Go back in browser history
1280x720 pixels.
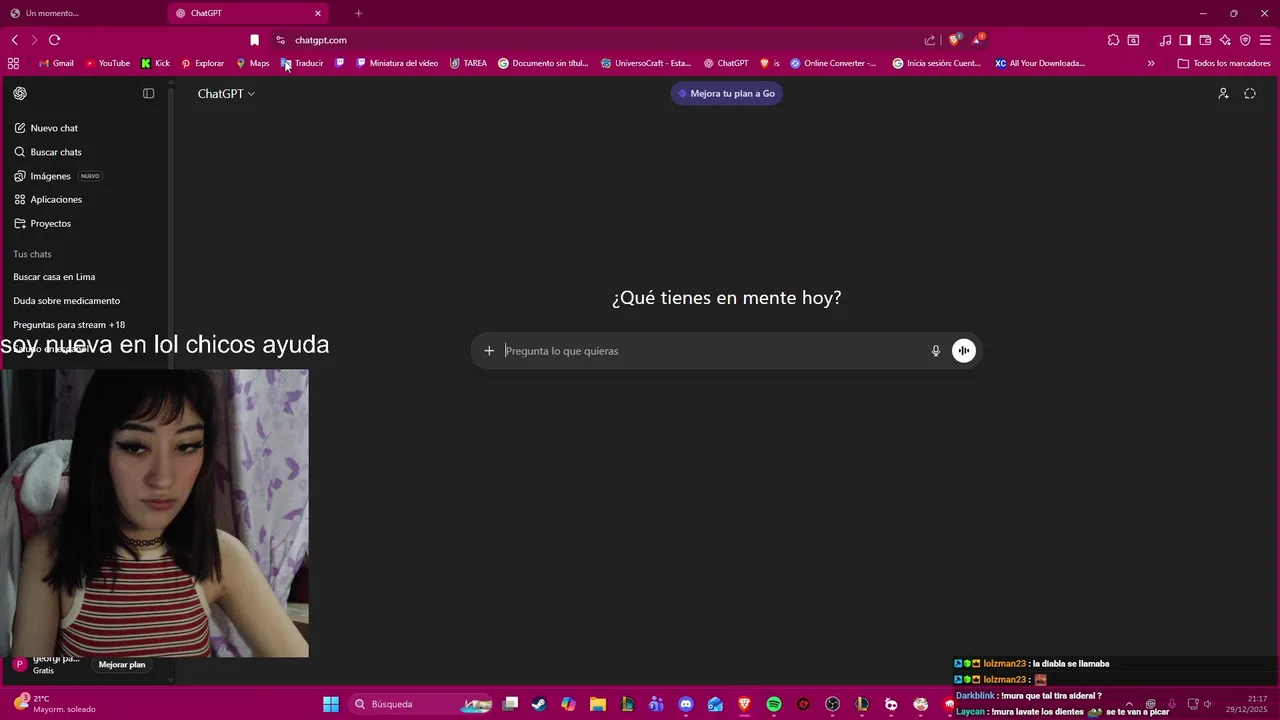coord(15,40)
